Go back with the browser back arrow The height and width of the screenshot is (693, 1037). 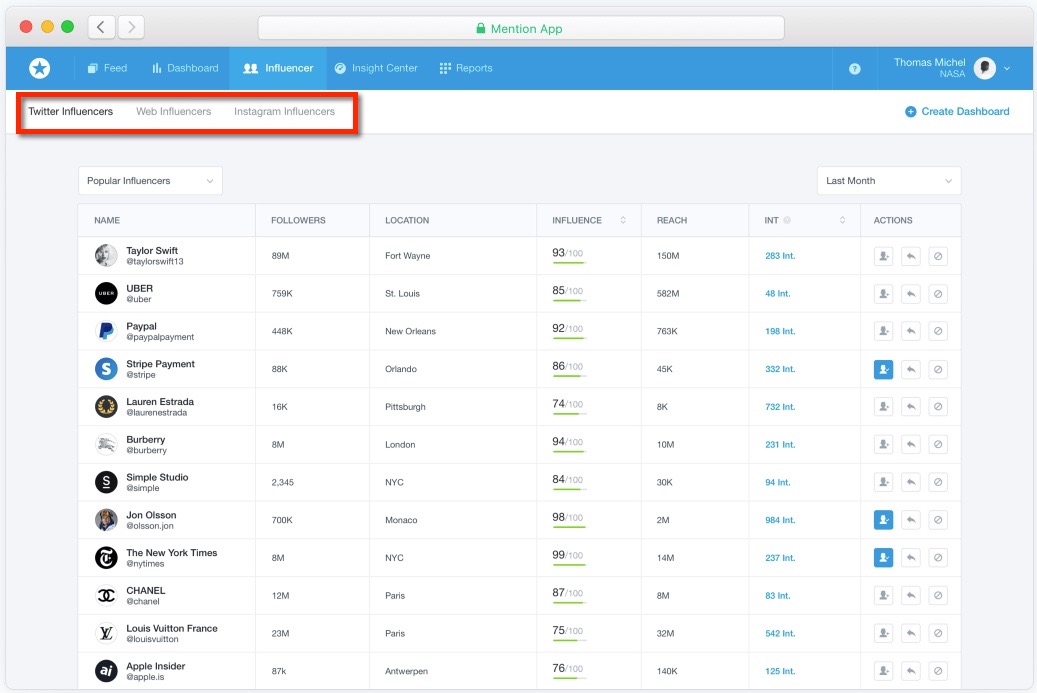point(101,27)
